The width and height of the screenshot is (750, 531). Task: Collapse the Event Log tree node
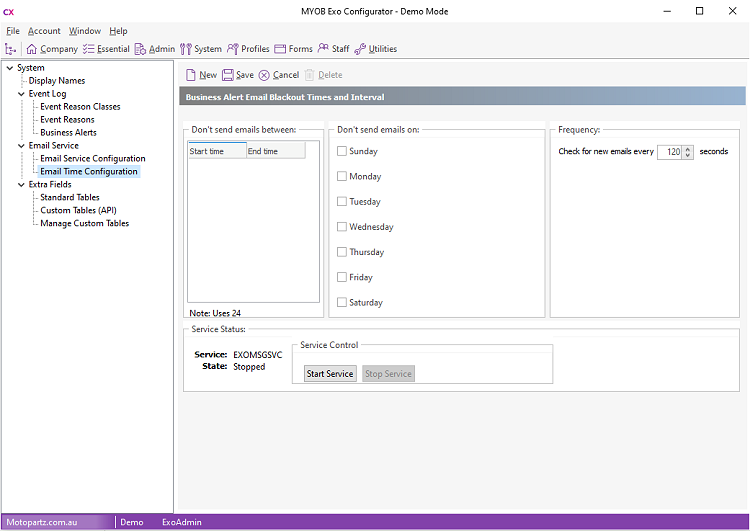tap(21, 94)
